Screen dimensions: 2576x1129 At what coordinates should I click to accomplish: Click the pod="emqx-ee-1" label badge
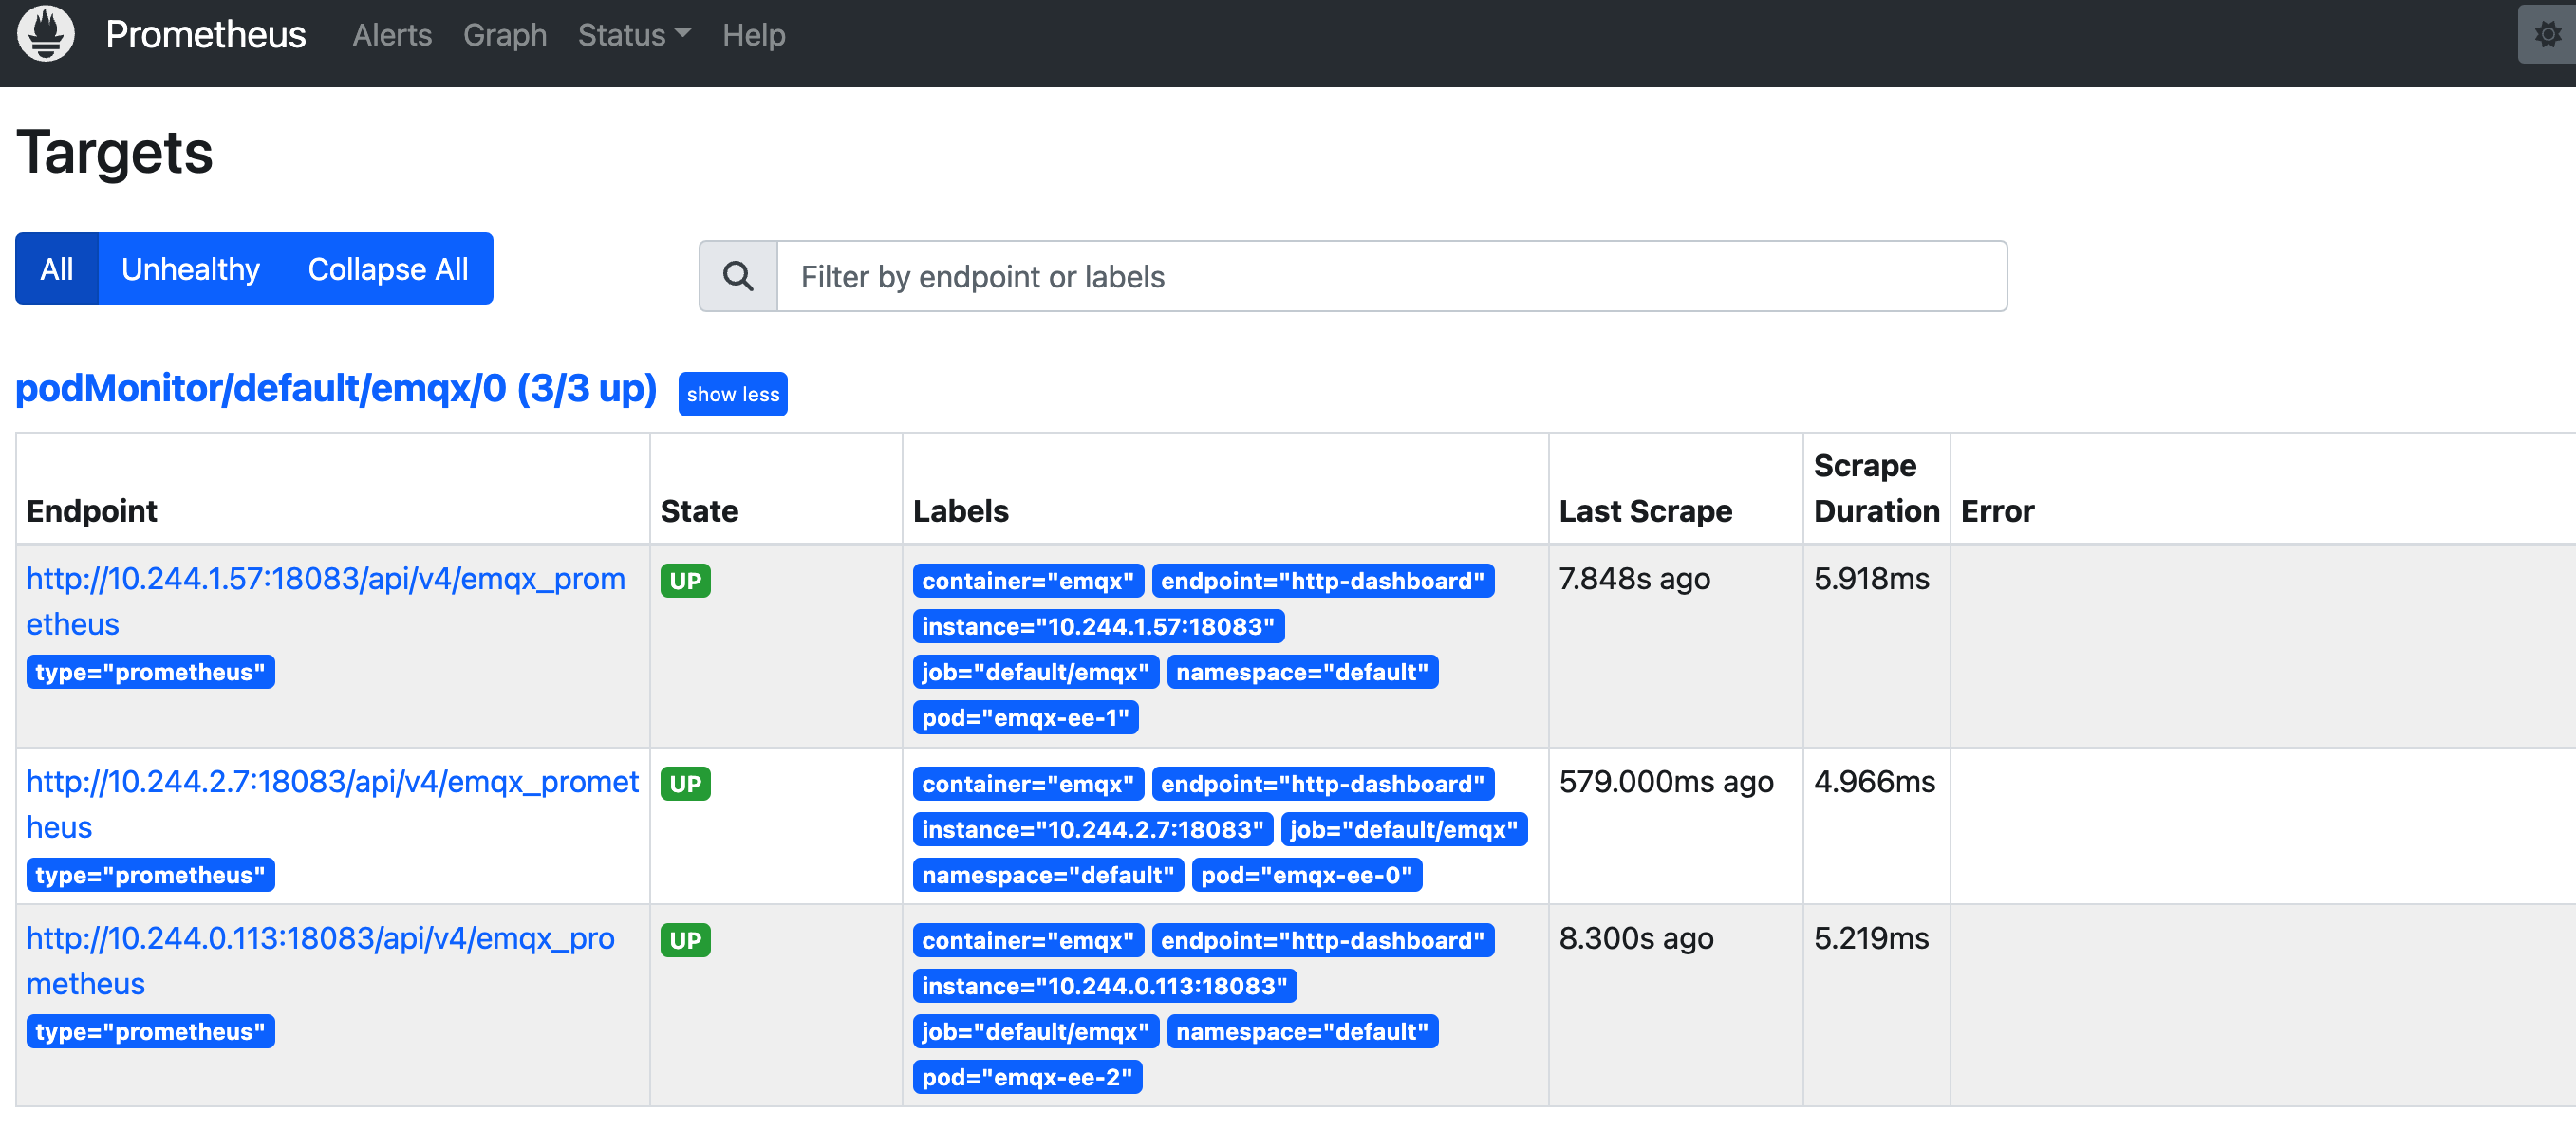point(1024,717)
